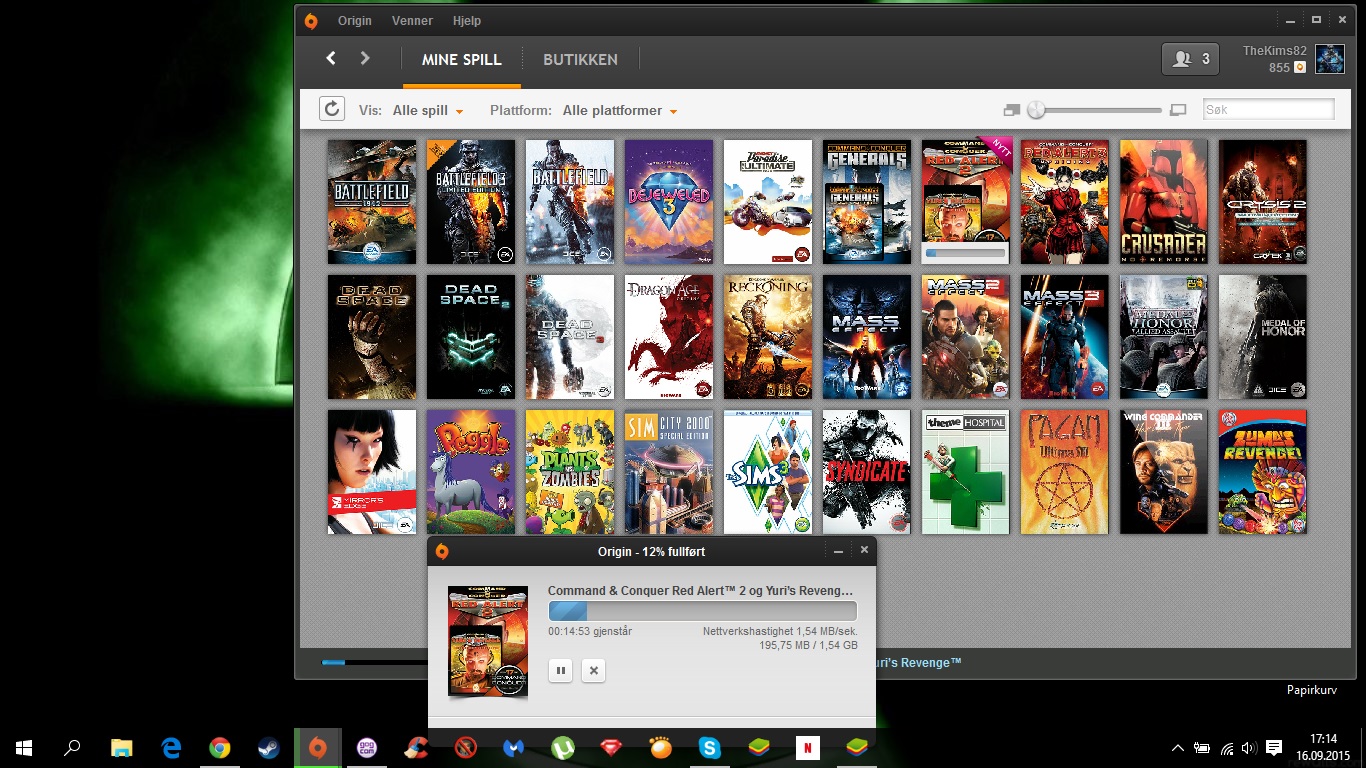Open Microsoft Edge from the taskbar
Image resolution: width=1366 pixels, height=768 pixels.
pos(171,747)
